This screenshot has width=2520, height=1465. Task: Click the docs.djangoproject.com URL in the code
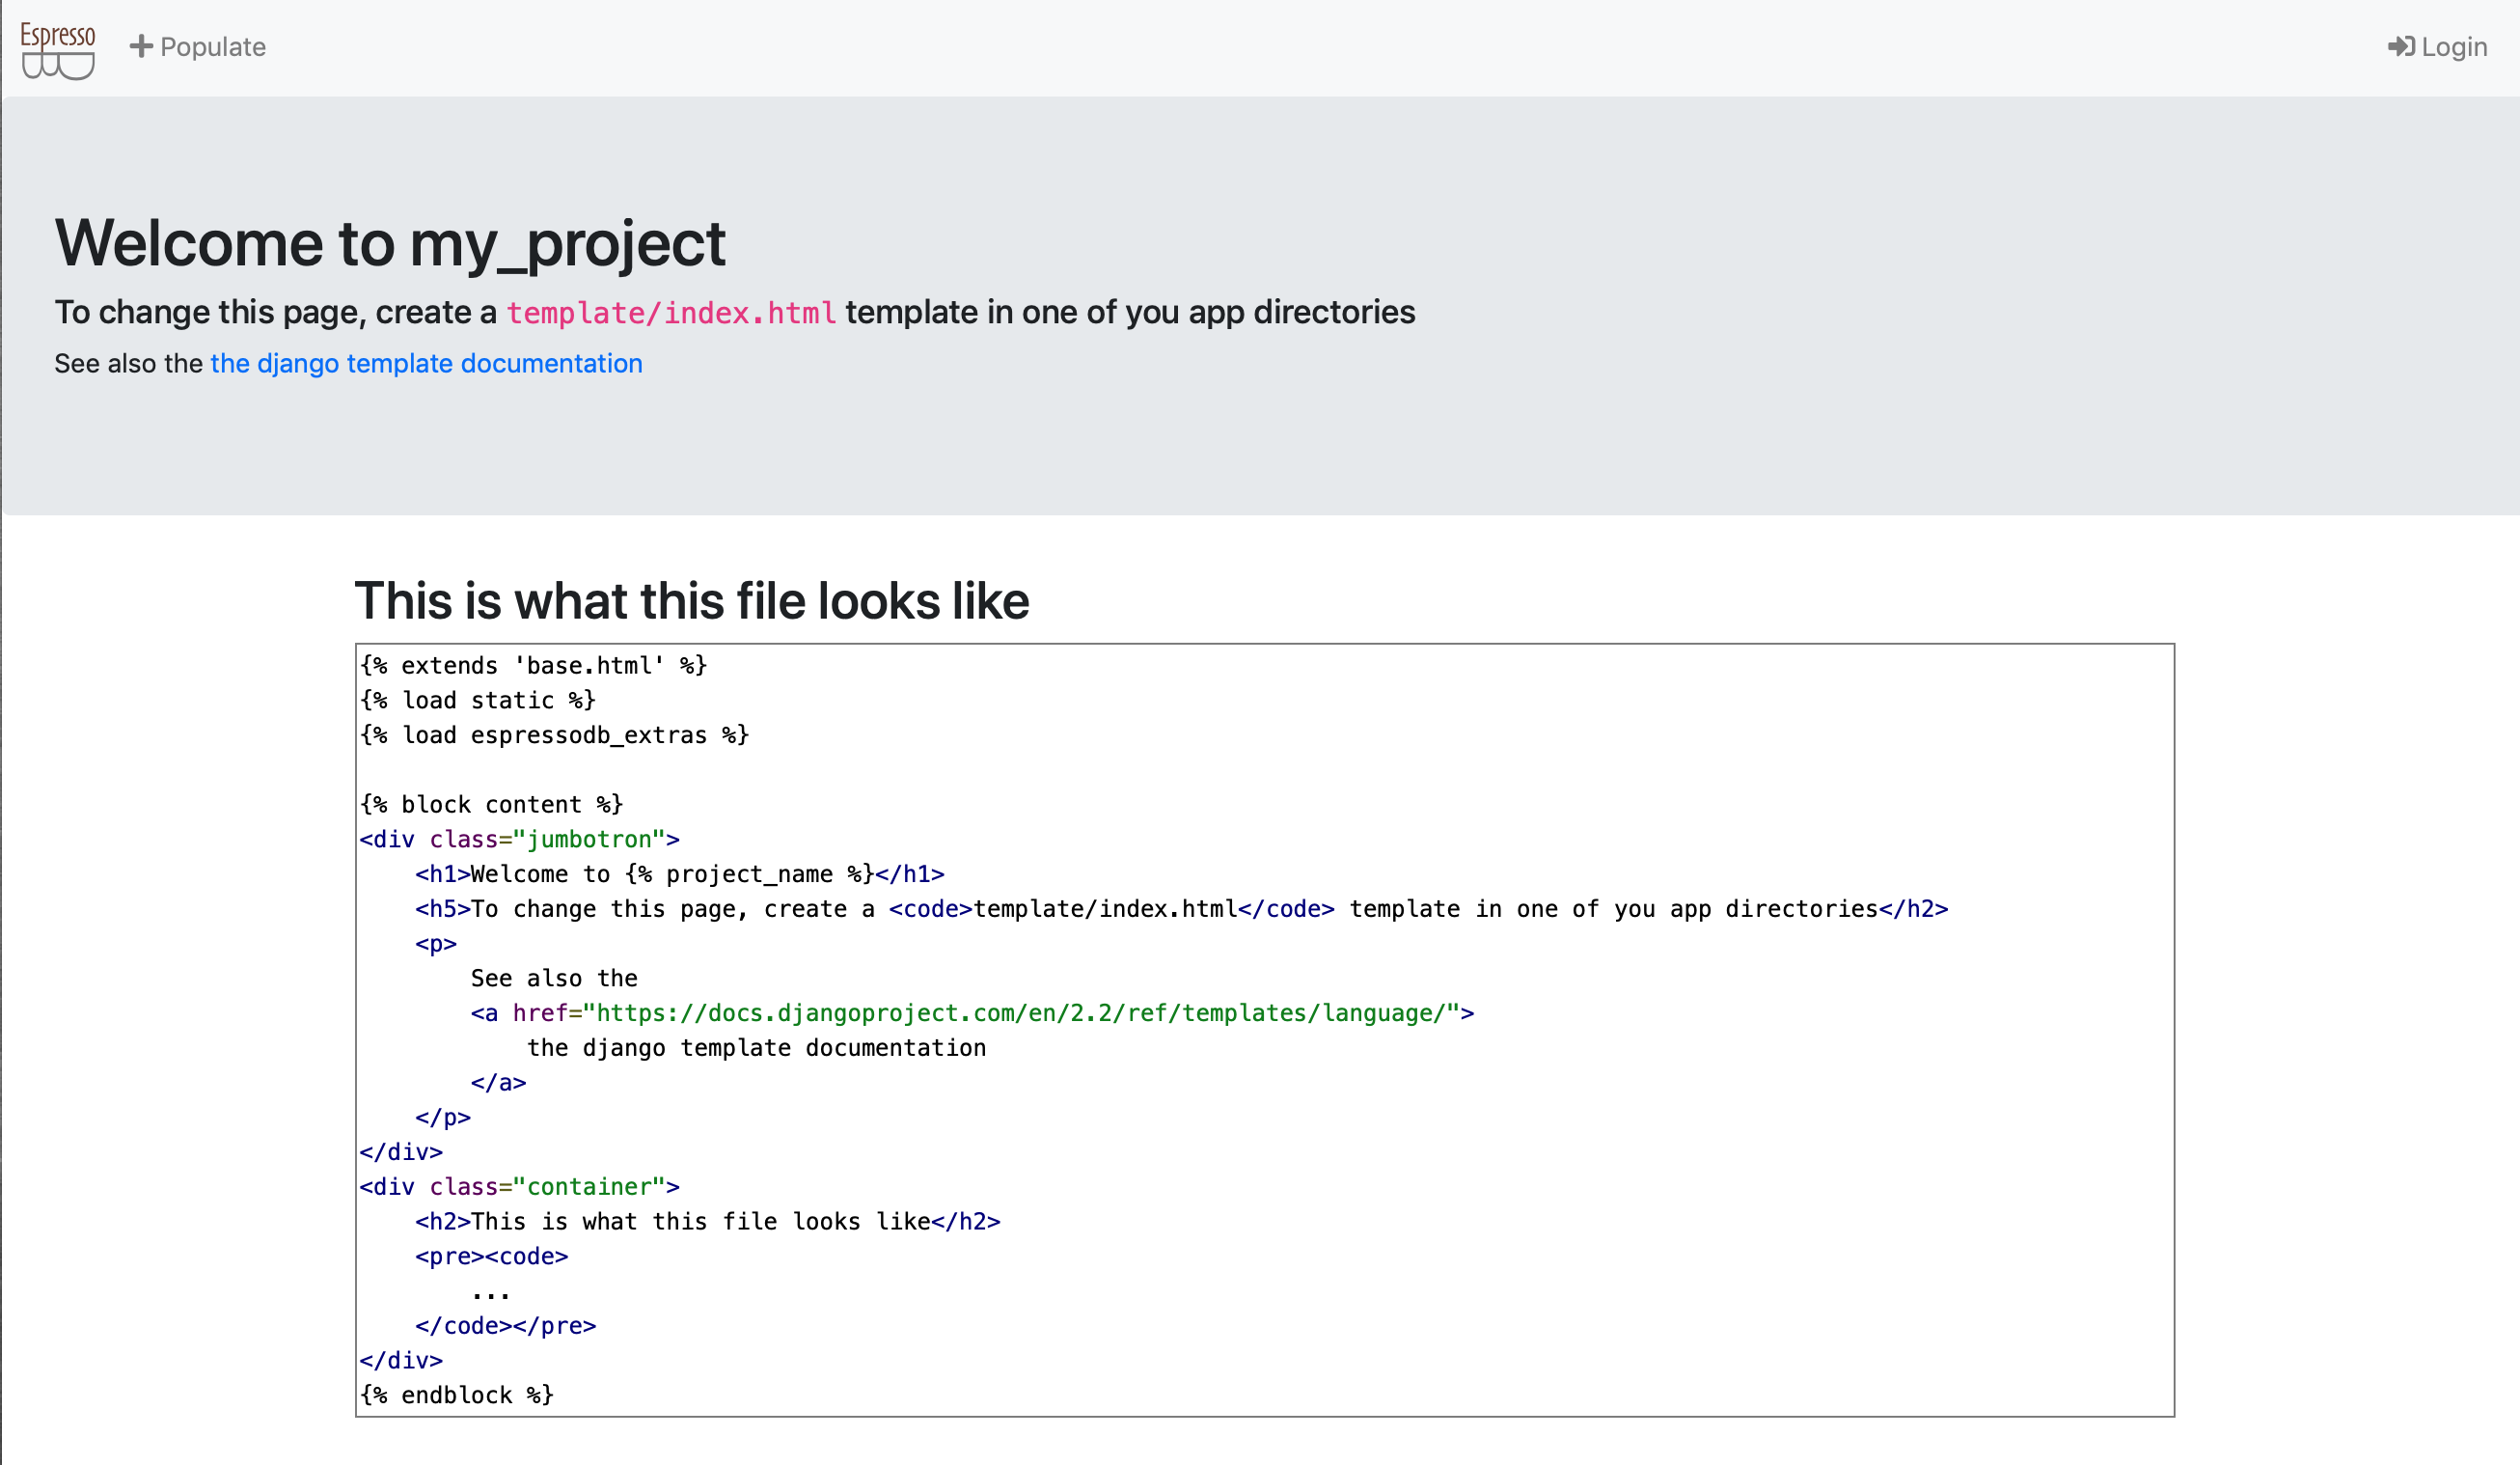pos(1020,1014)
